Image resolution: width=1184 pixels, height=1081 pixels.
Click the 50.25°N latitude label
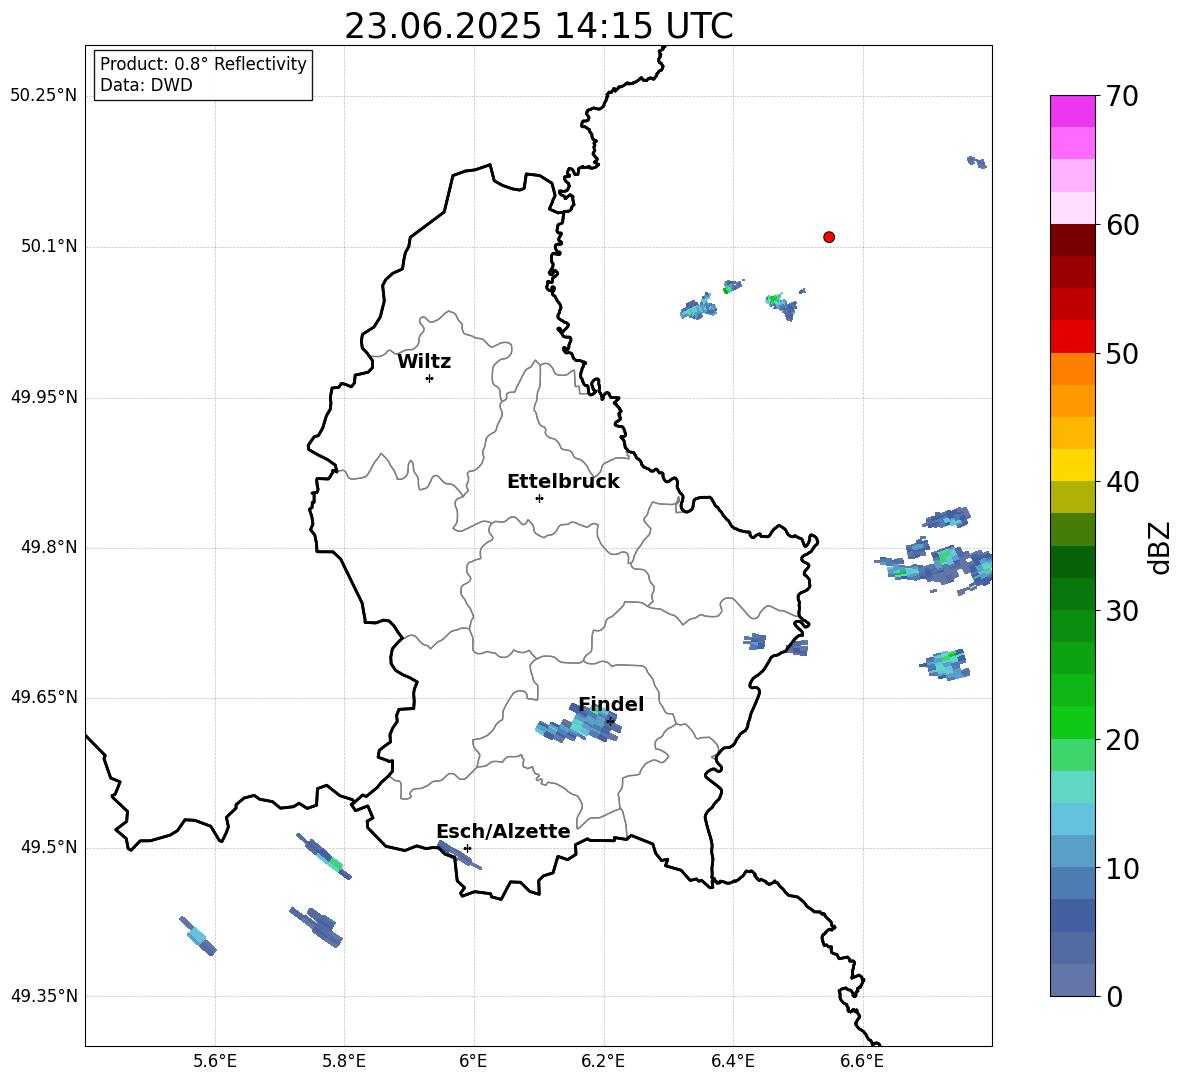44,96
